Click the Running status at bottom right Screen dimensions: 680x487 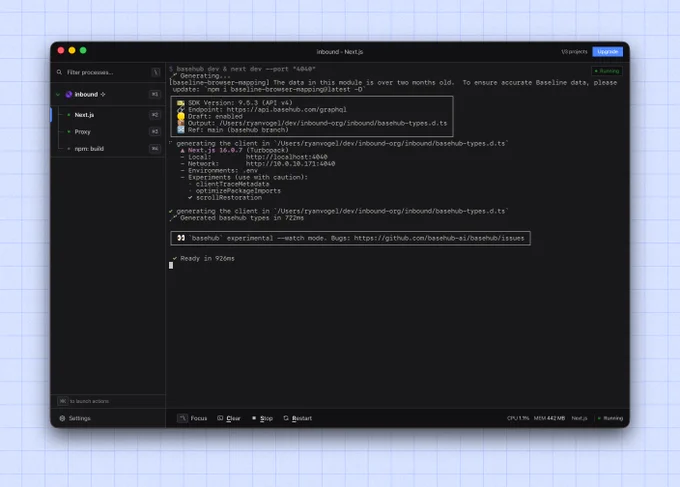pyautogui.click(x=610, y=418)
